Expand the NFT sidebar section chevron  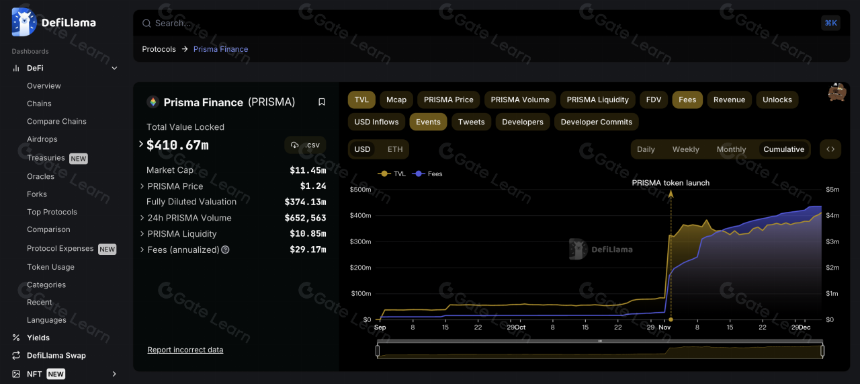pyautogui.click(x=114, y=374)
